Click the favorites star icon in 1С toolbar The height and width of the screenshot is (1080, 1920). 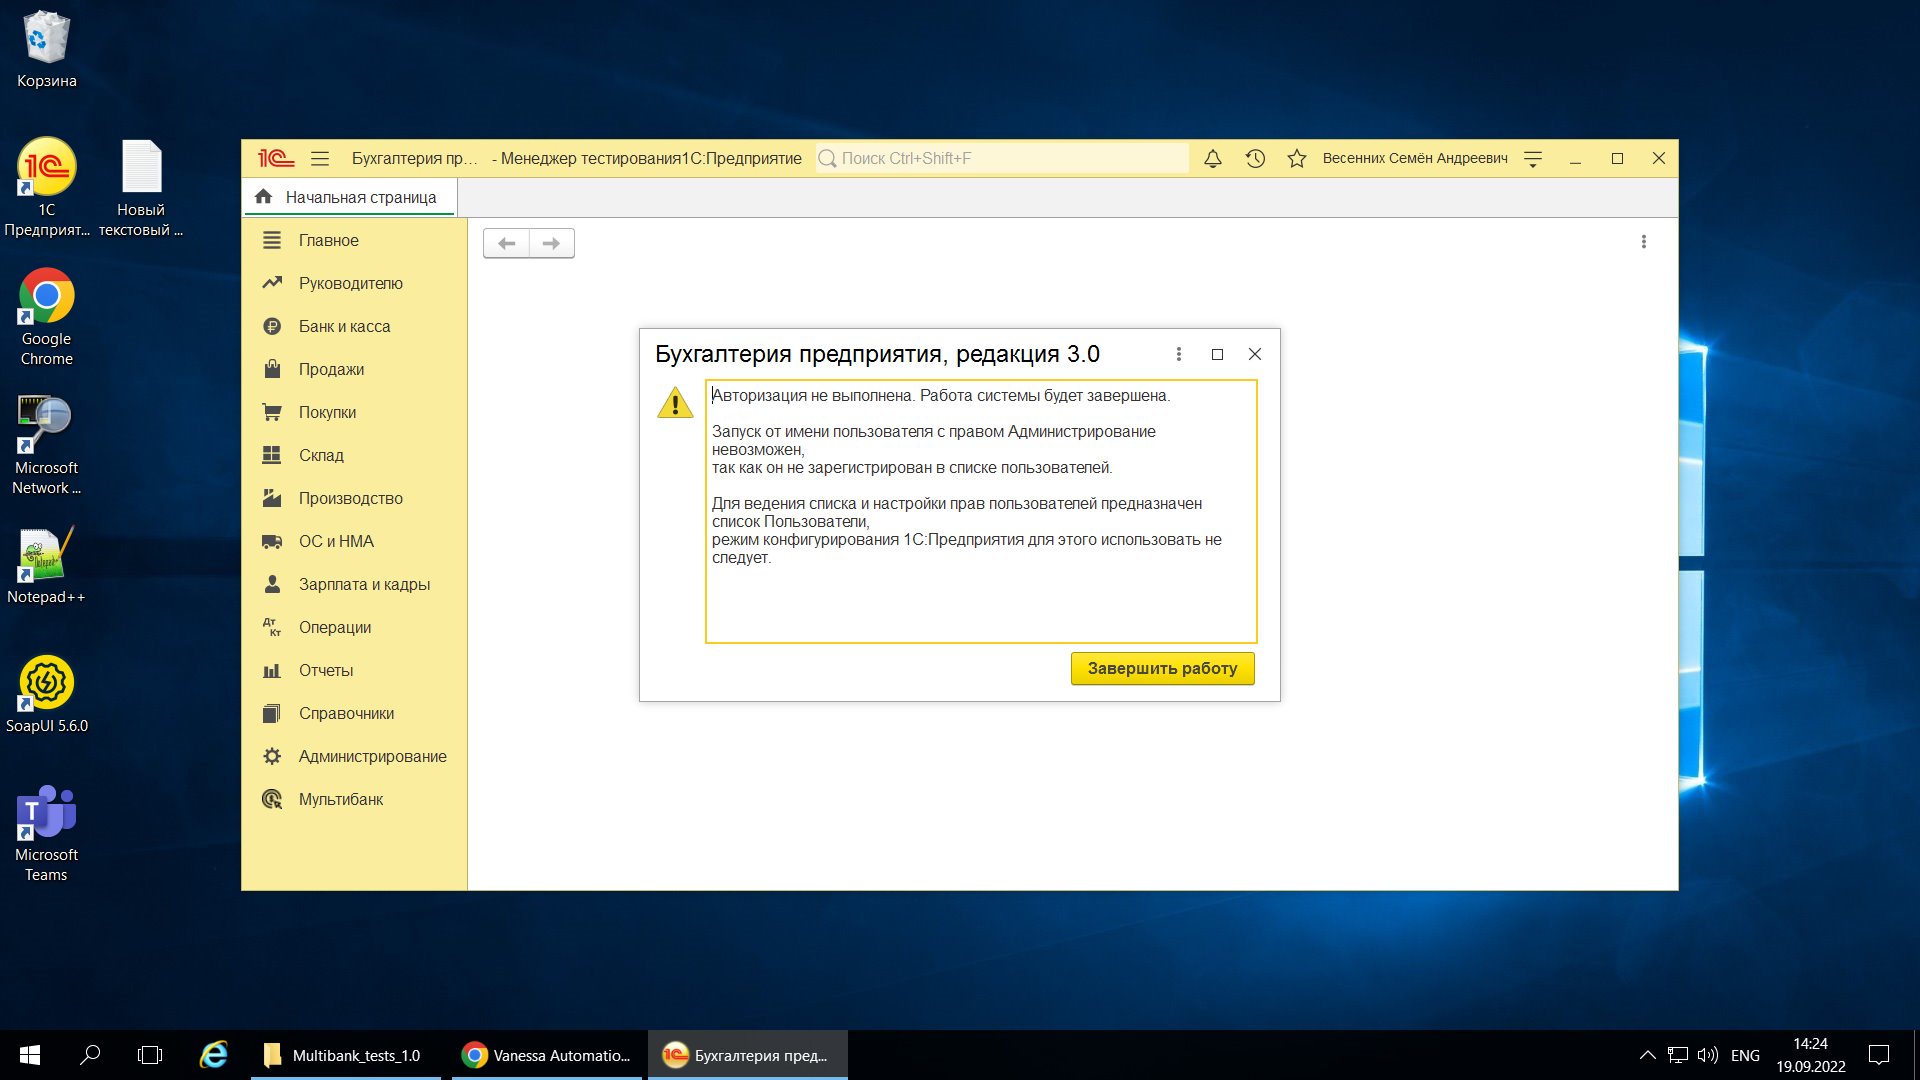coord(1298,157)
